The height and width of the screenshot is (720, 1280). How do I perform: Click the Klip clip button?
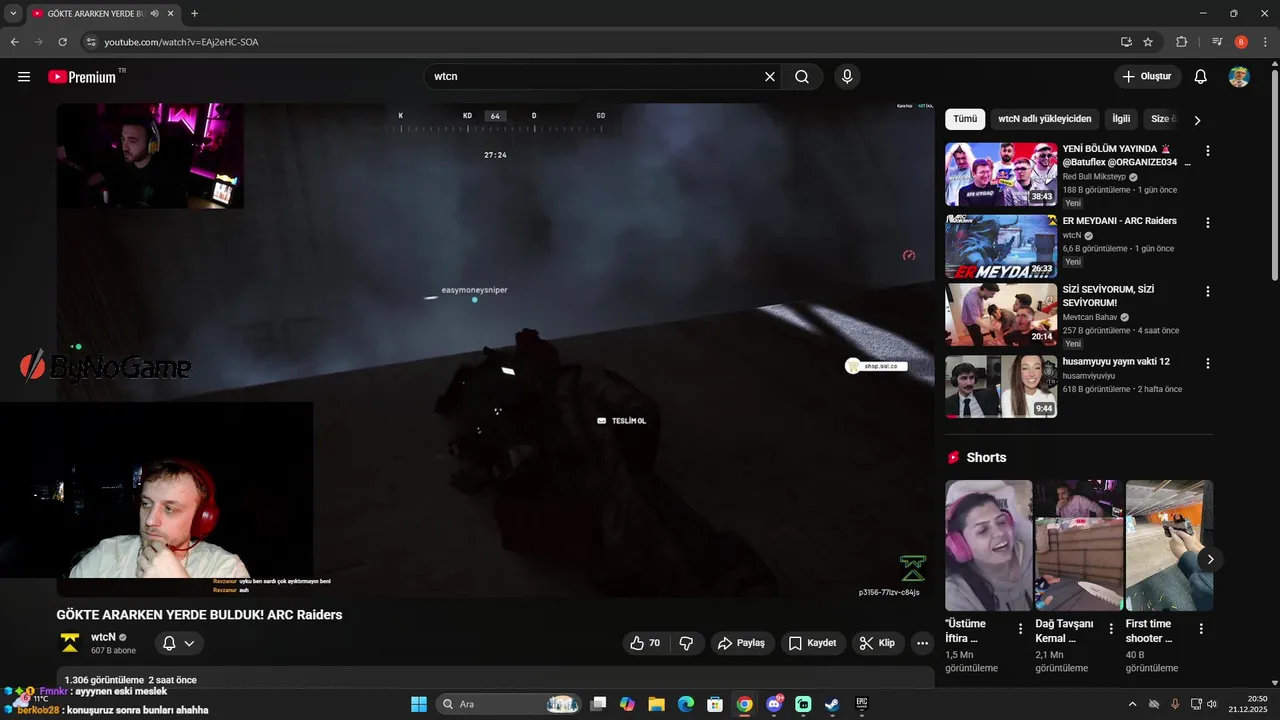878,643
